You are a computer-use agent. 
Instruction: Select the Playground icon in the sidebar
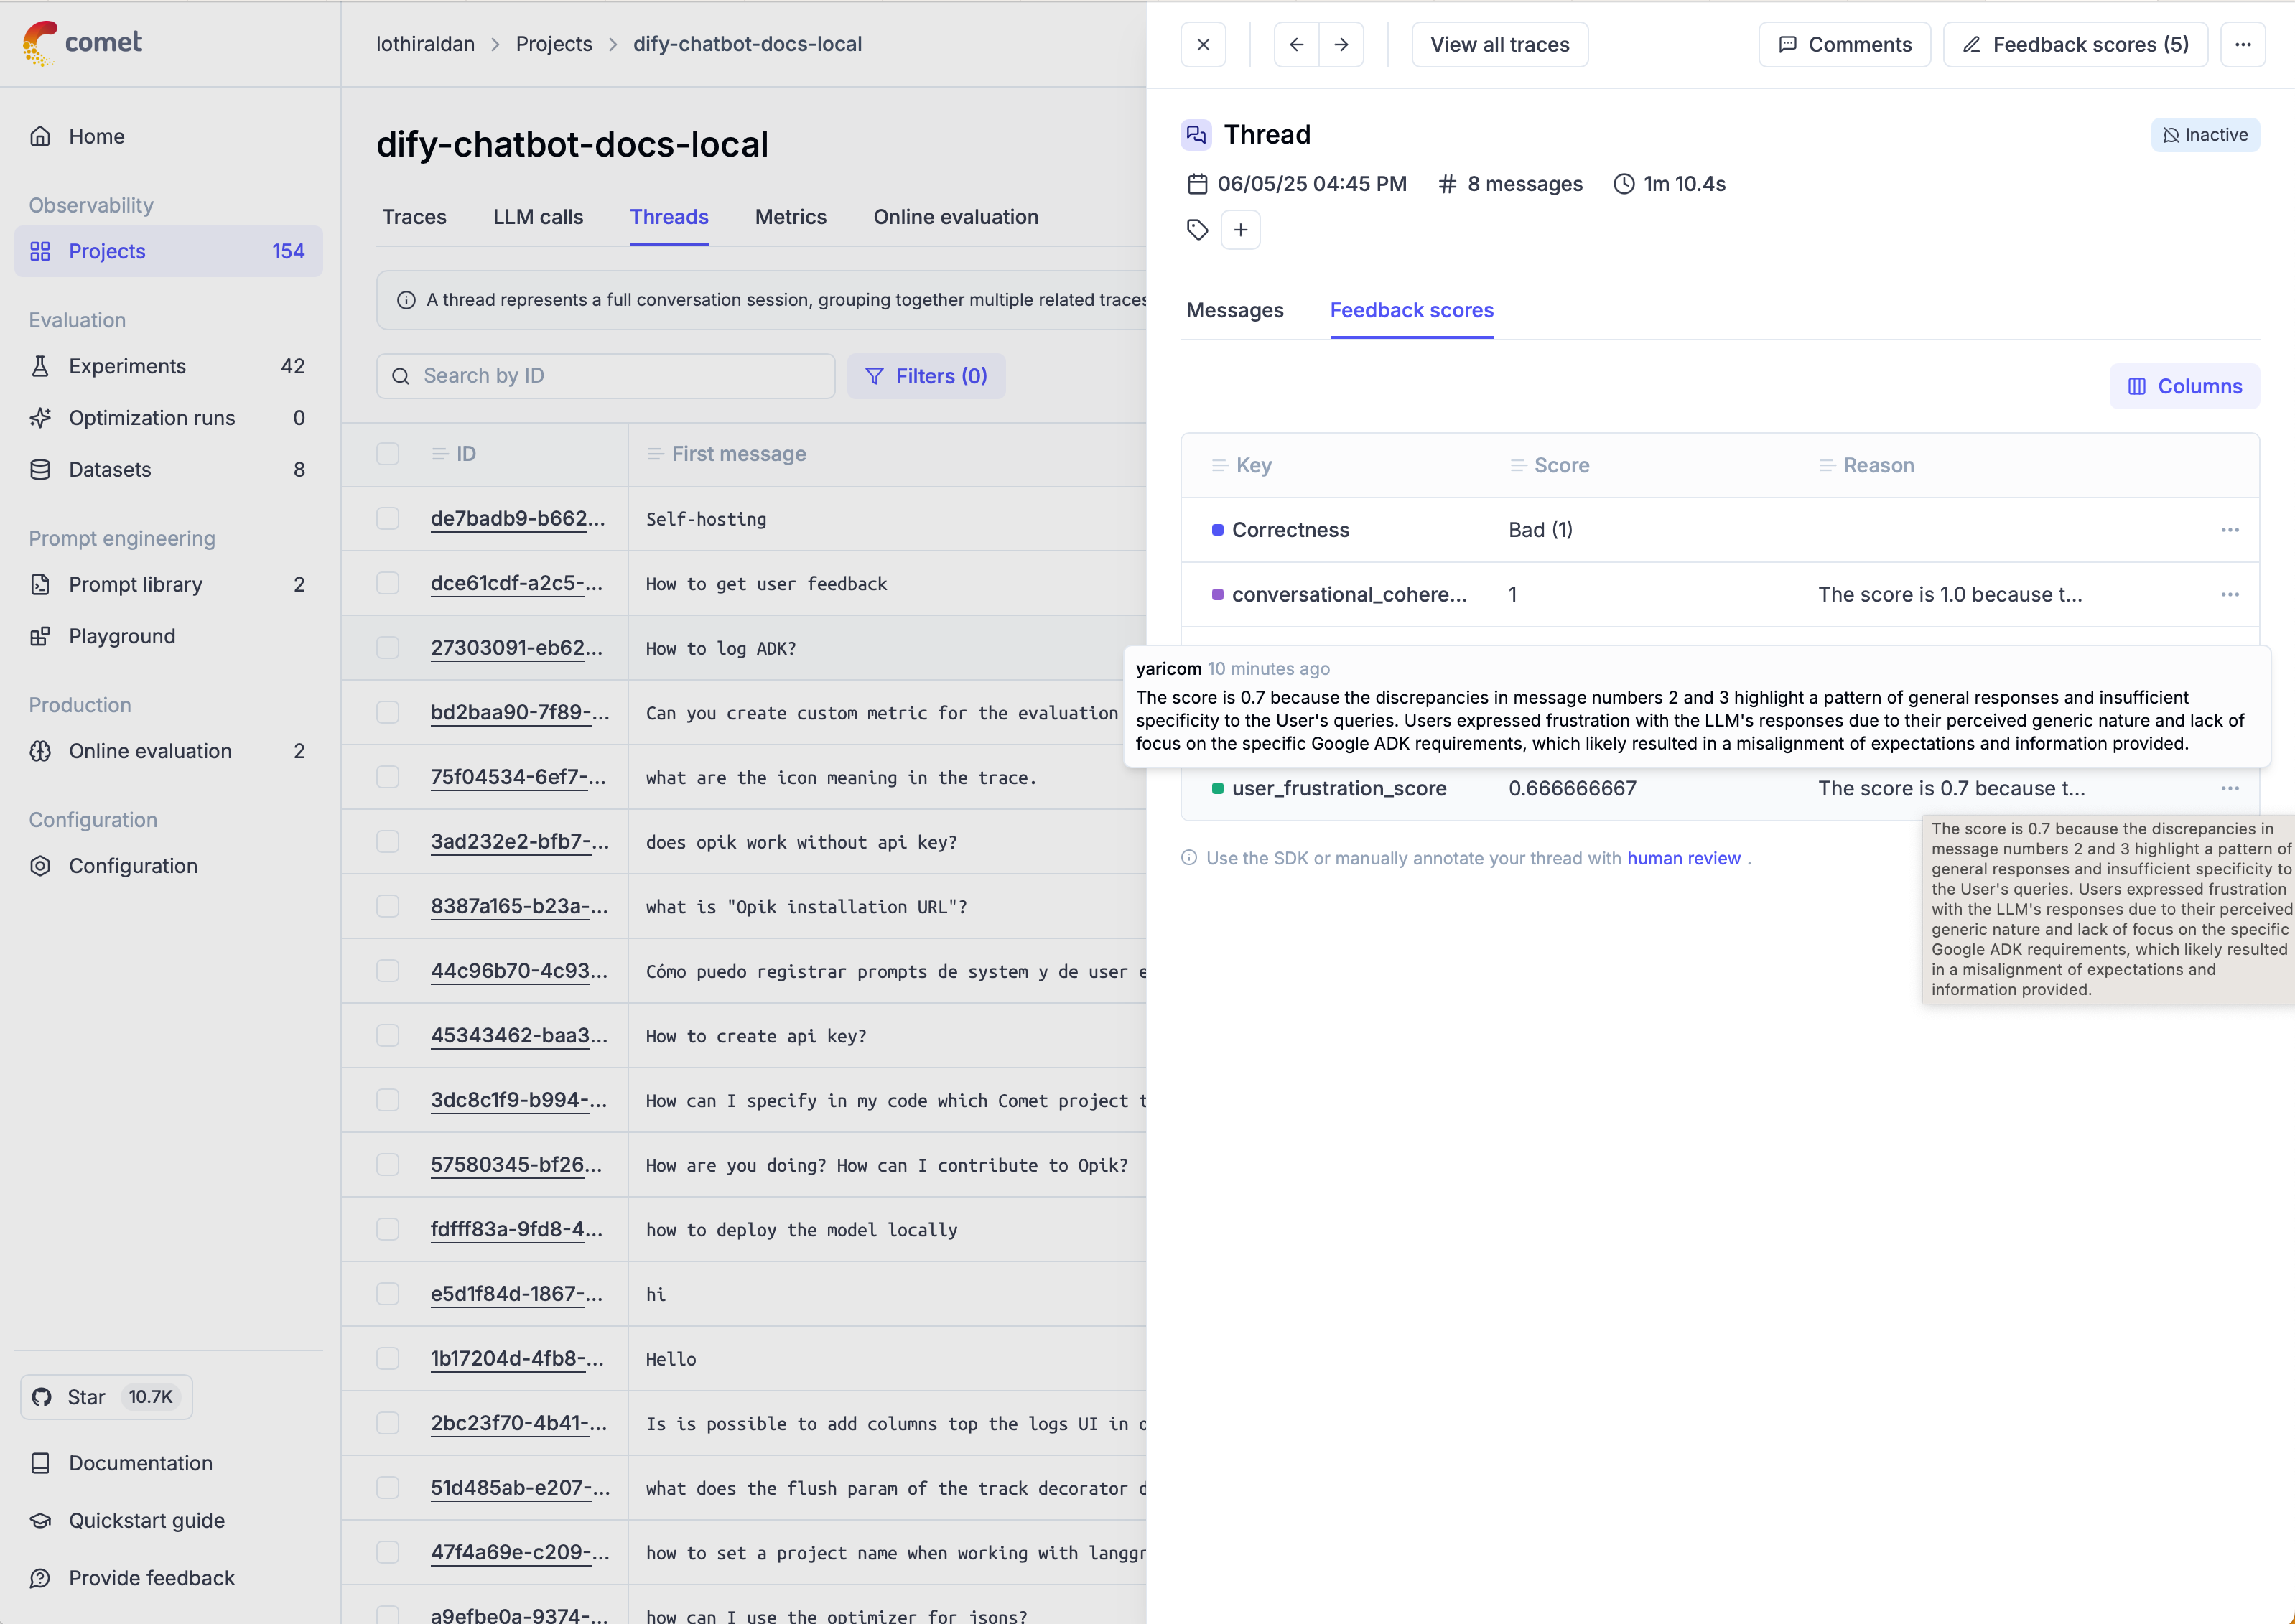(41, 636)
